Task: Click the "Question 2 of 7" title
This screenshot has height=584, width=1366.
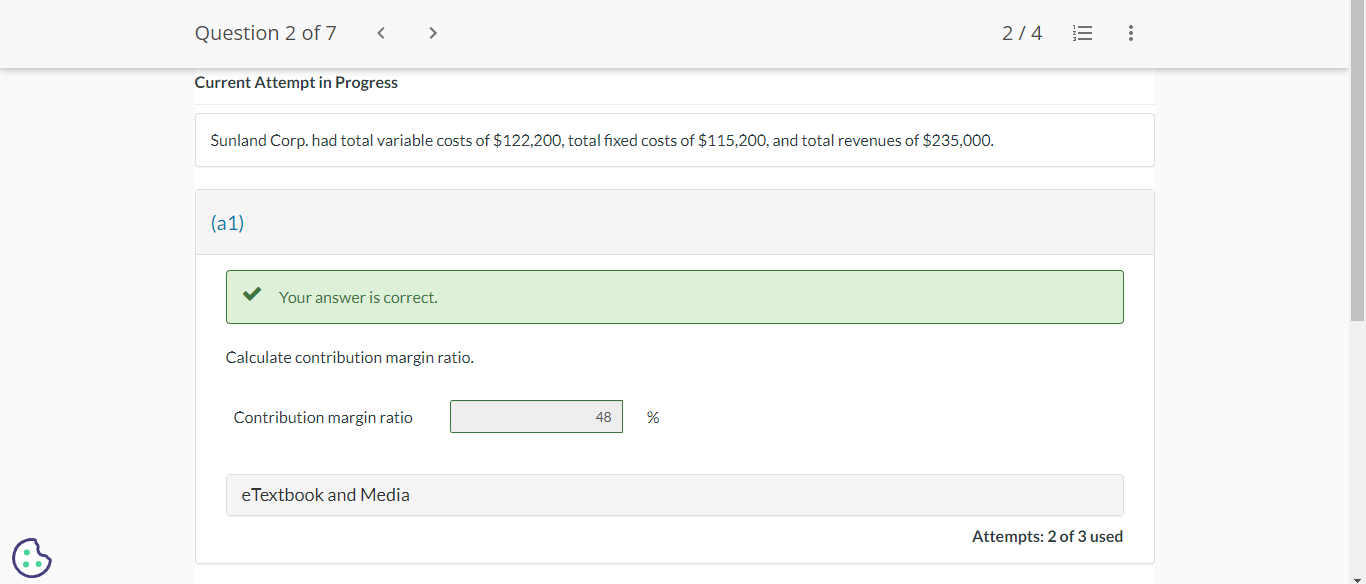Action: pyautogui.click(x=265, y=33)
